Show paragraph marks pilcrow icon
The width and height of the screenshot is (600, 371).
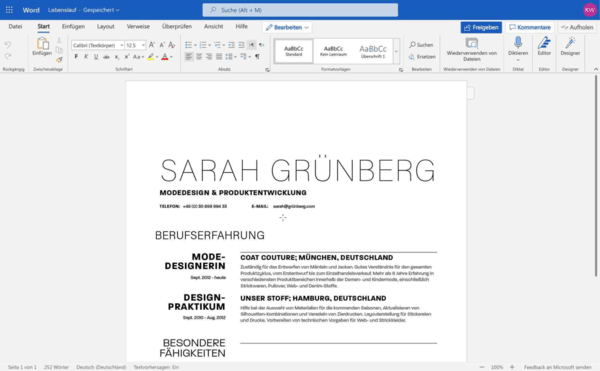pyautogui.click(x=258, y=57)
